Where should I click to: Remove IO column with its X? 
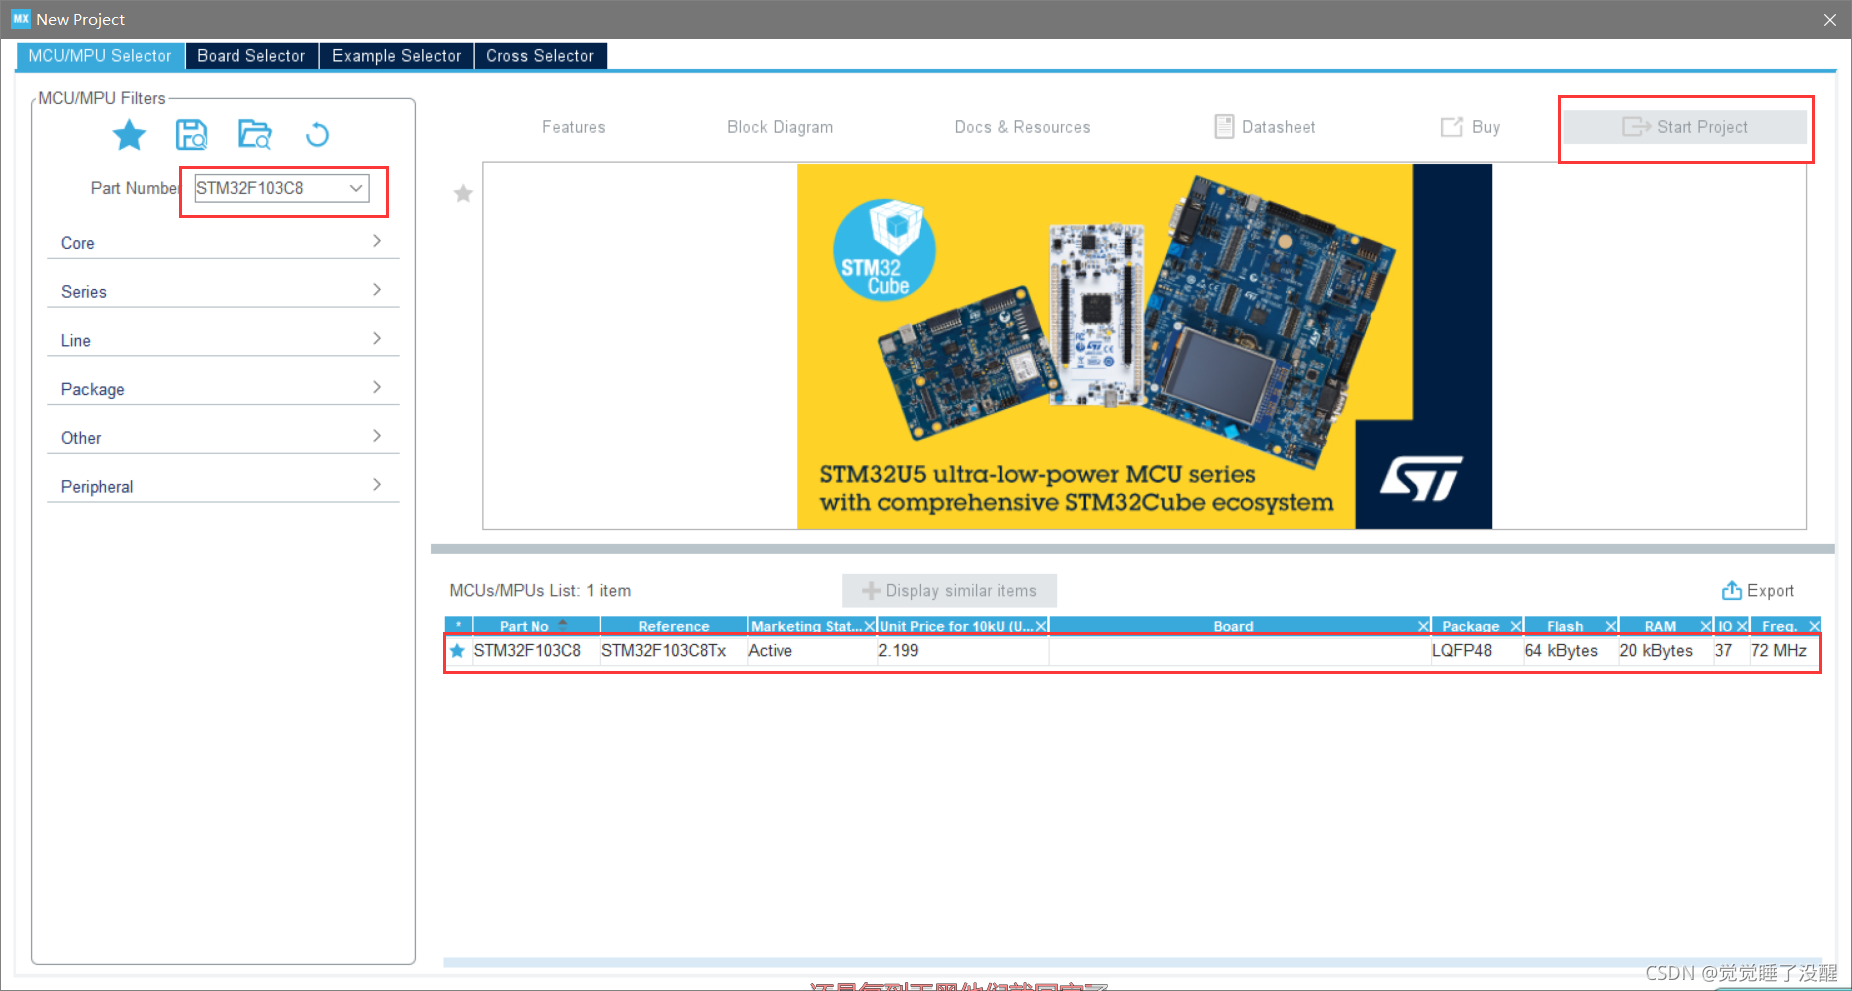[1742, 626]
